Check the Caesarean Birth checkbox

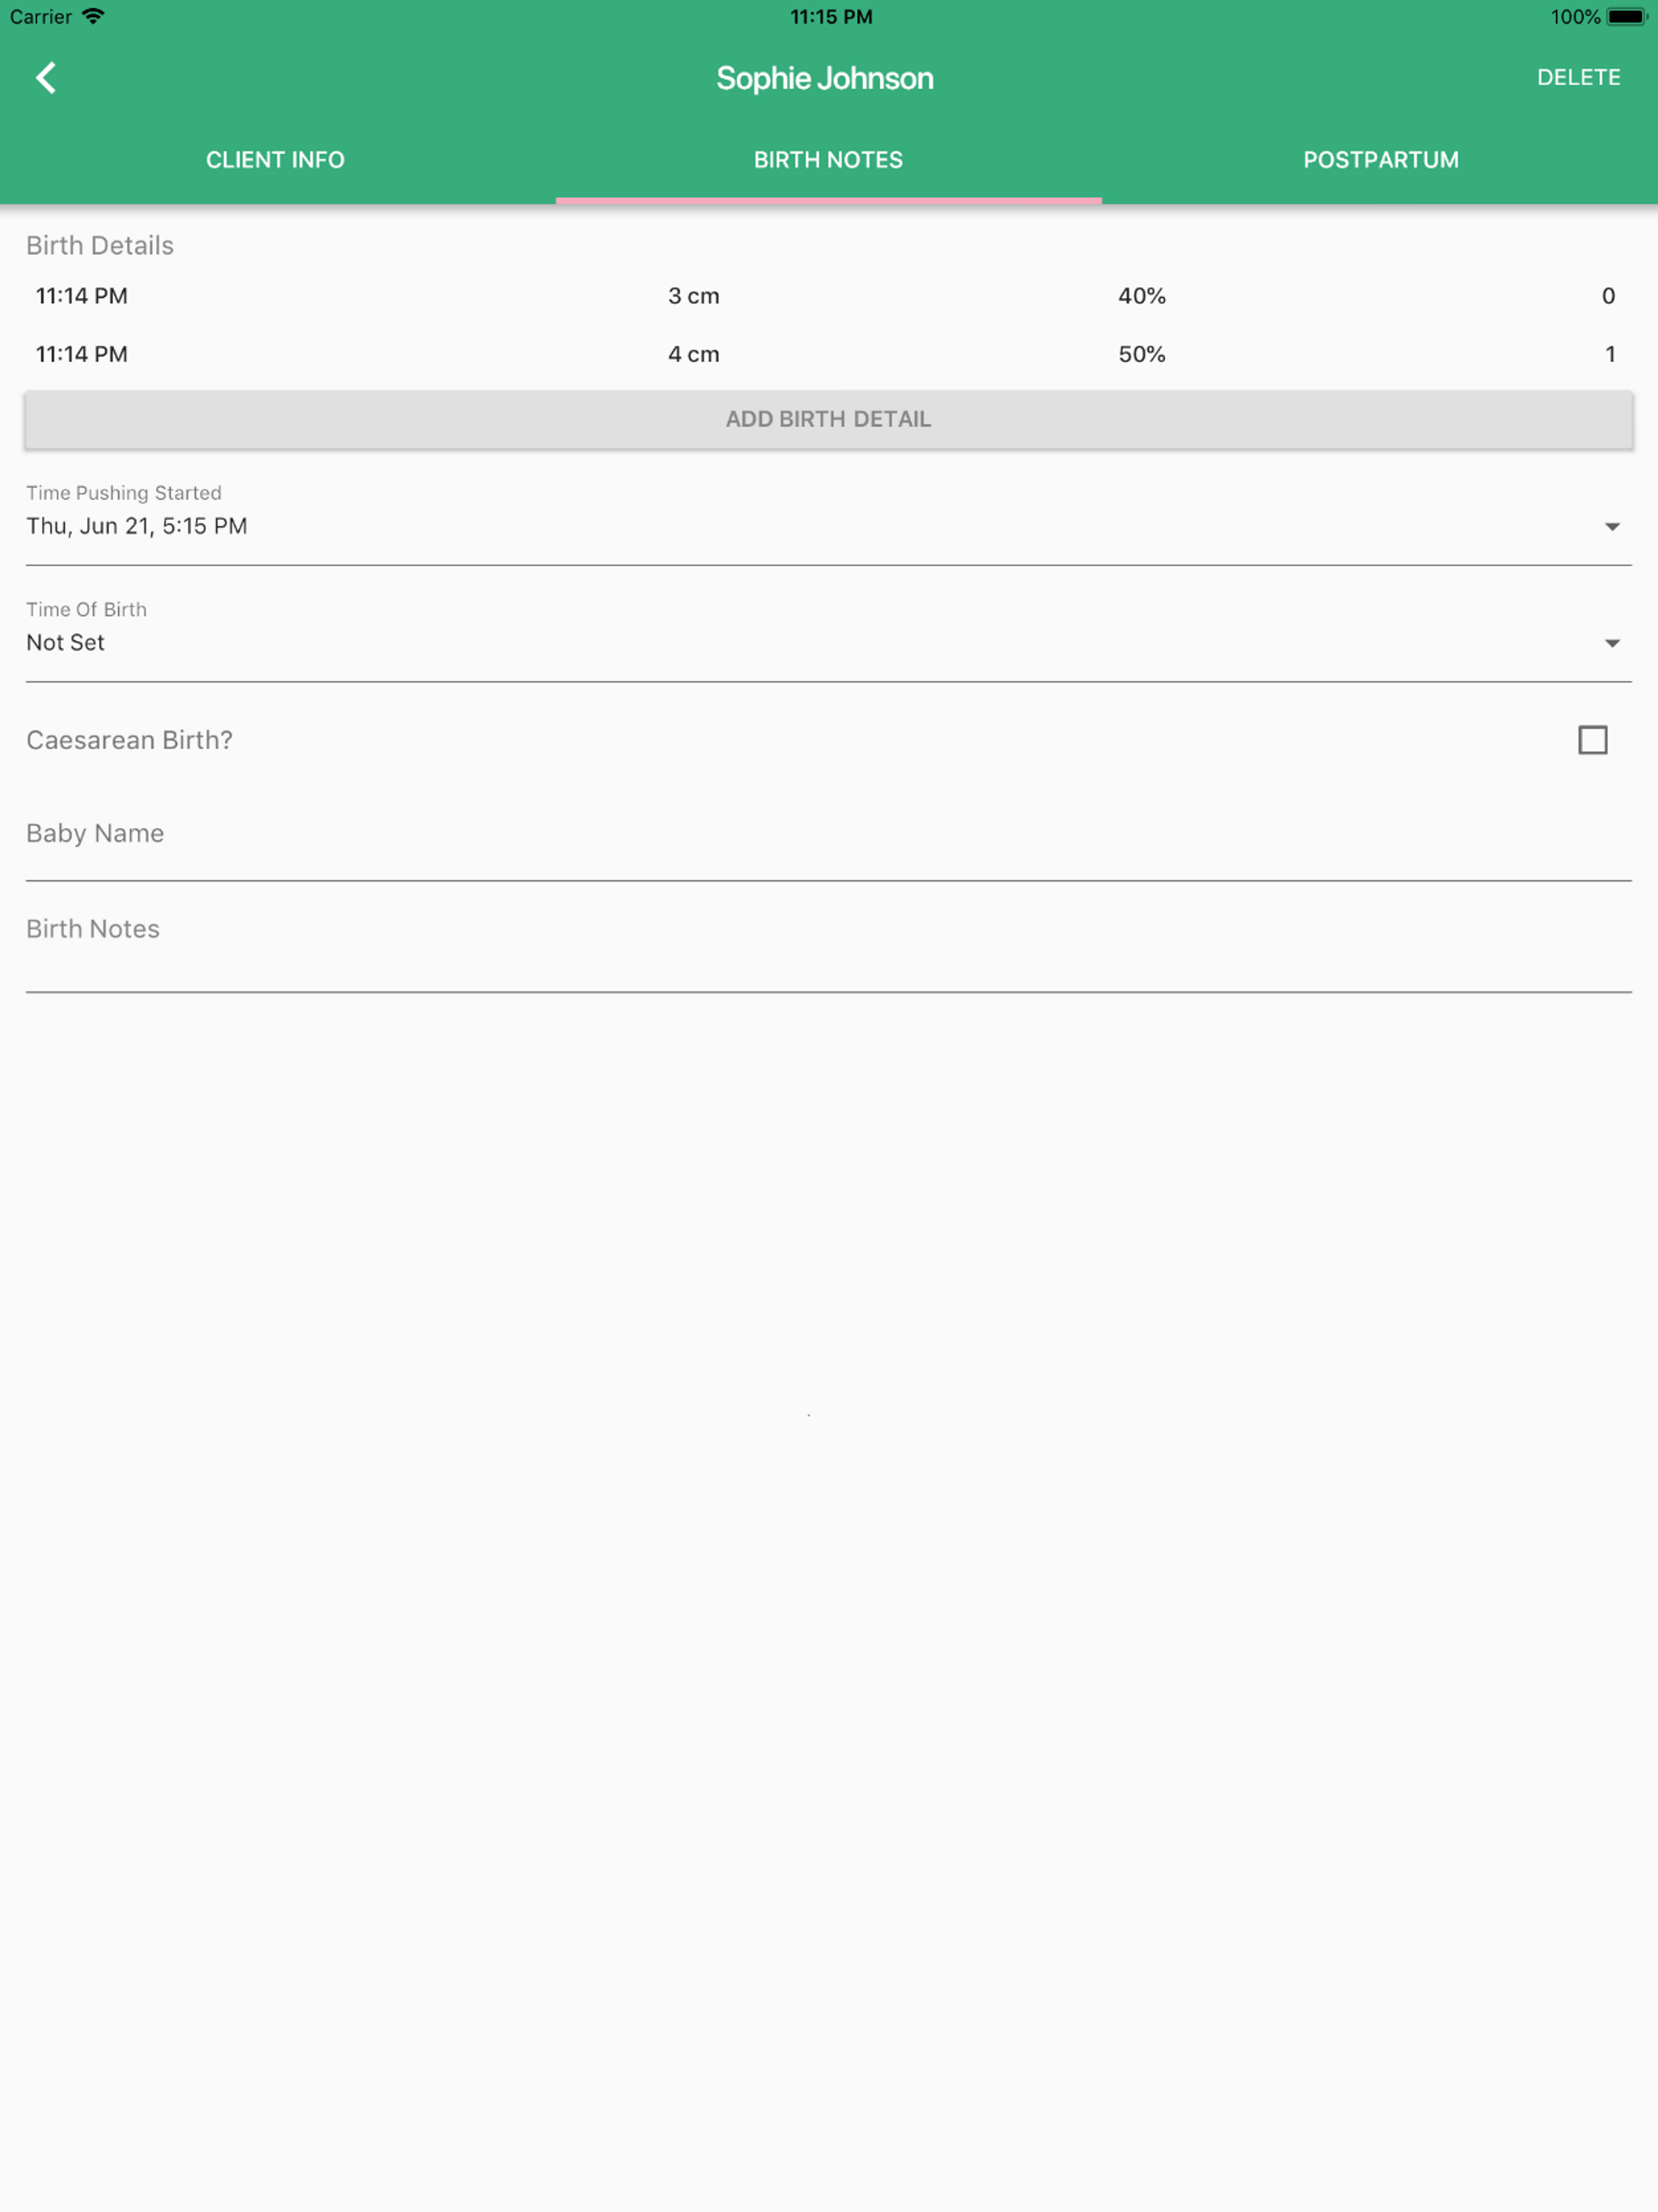(x=1592, y=740)
